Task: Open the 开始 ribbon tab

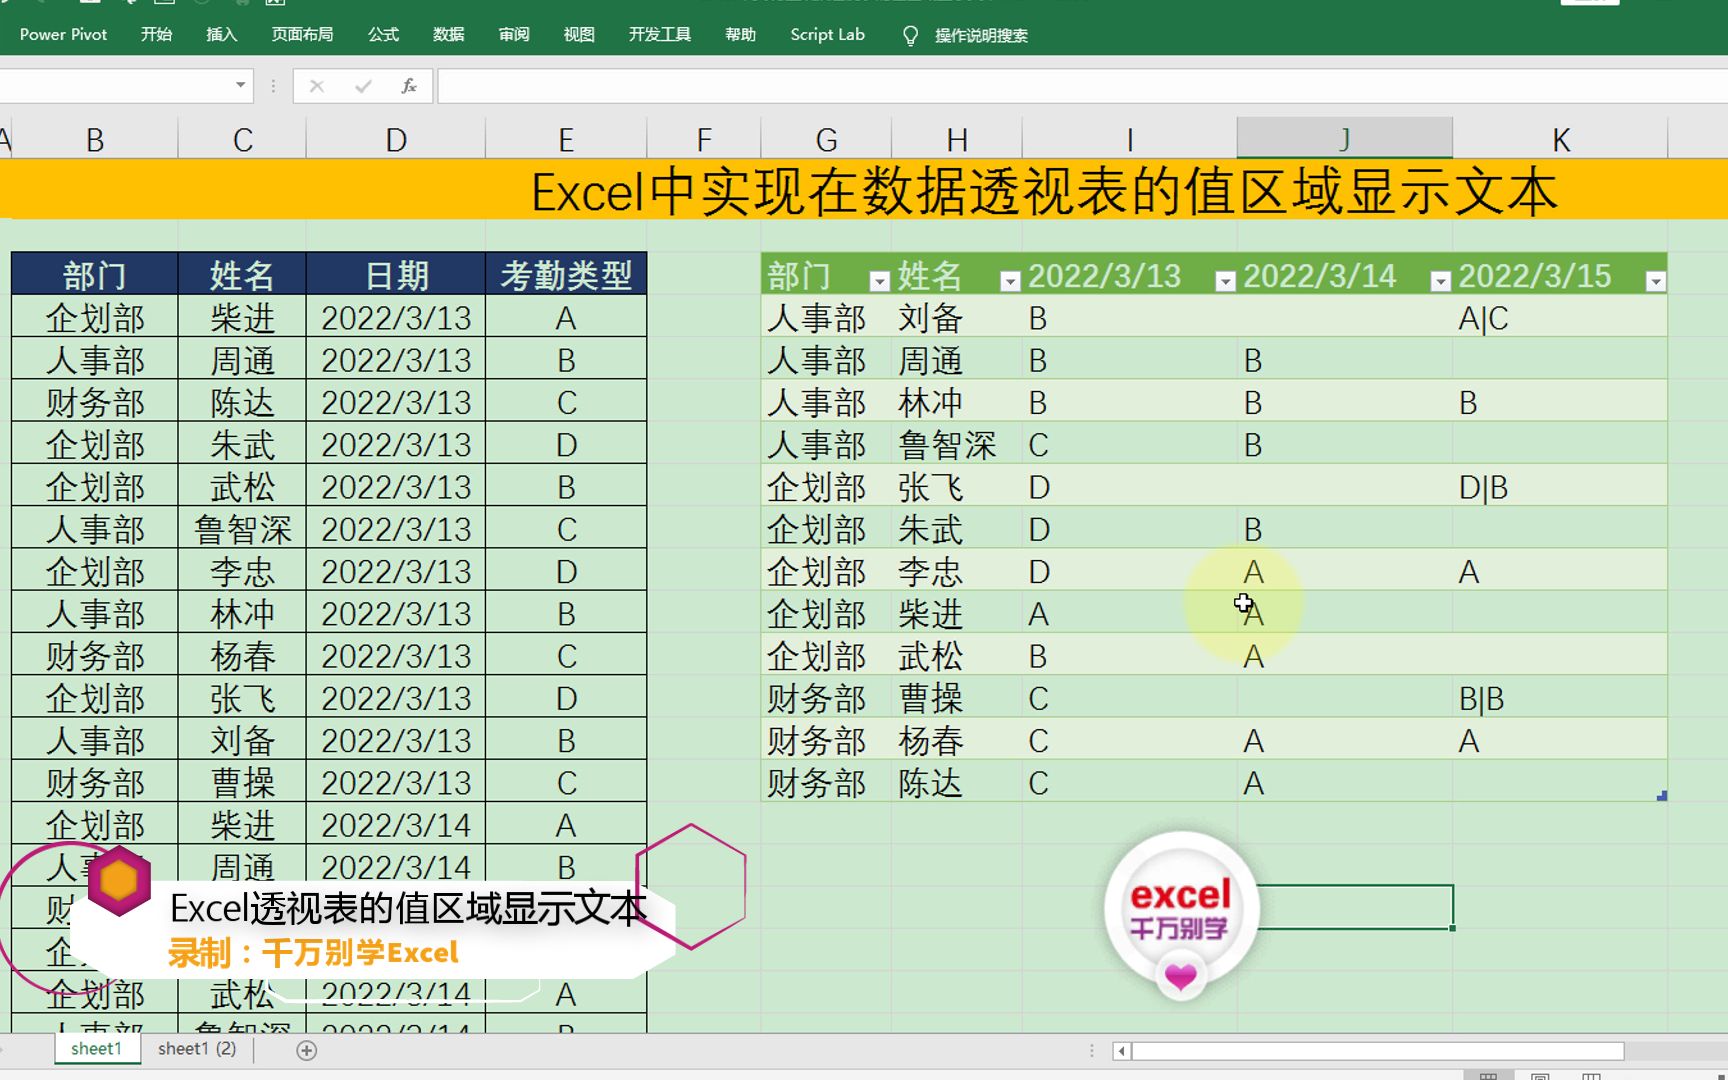Action: pos(156,34)
